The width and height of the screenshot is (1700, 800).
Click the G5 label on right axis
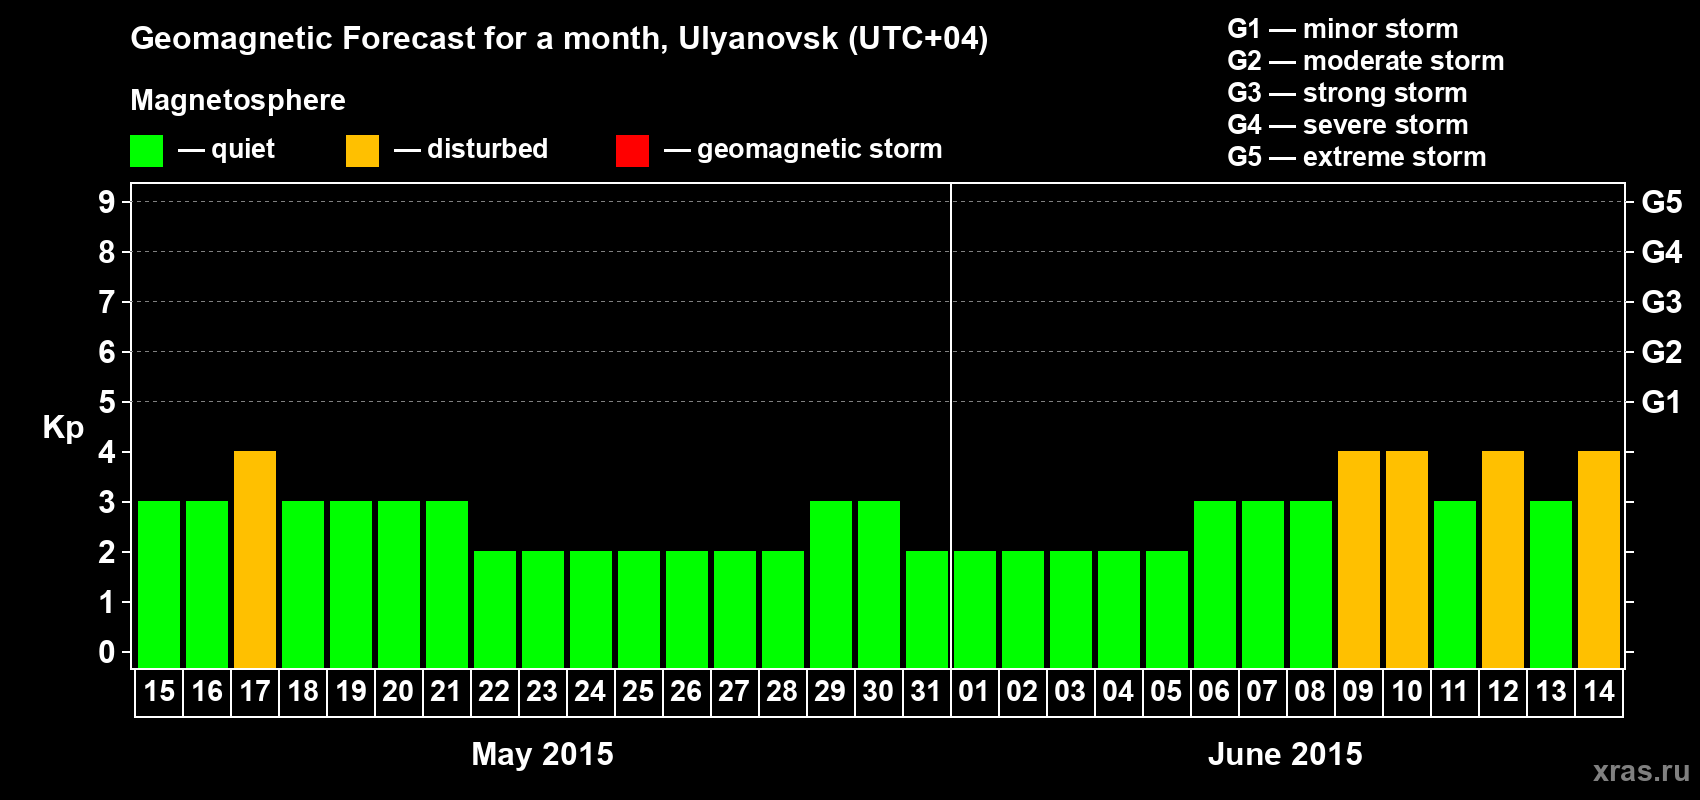tap(1662, 202)
